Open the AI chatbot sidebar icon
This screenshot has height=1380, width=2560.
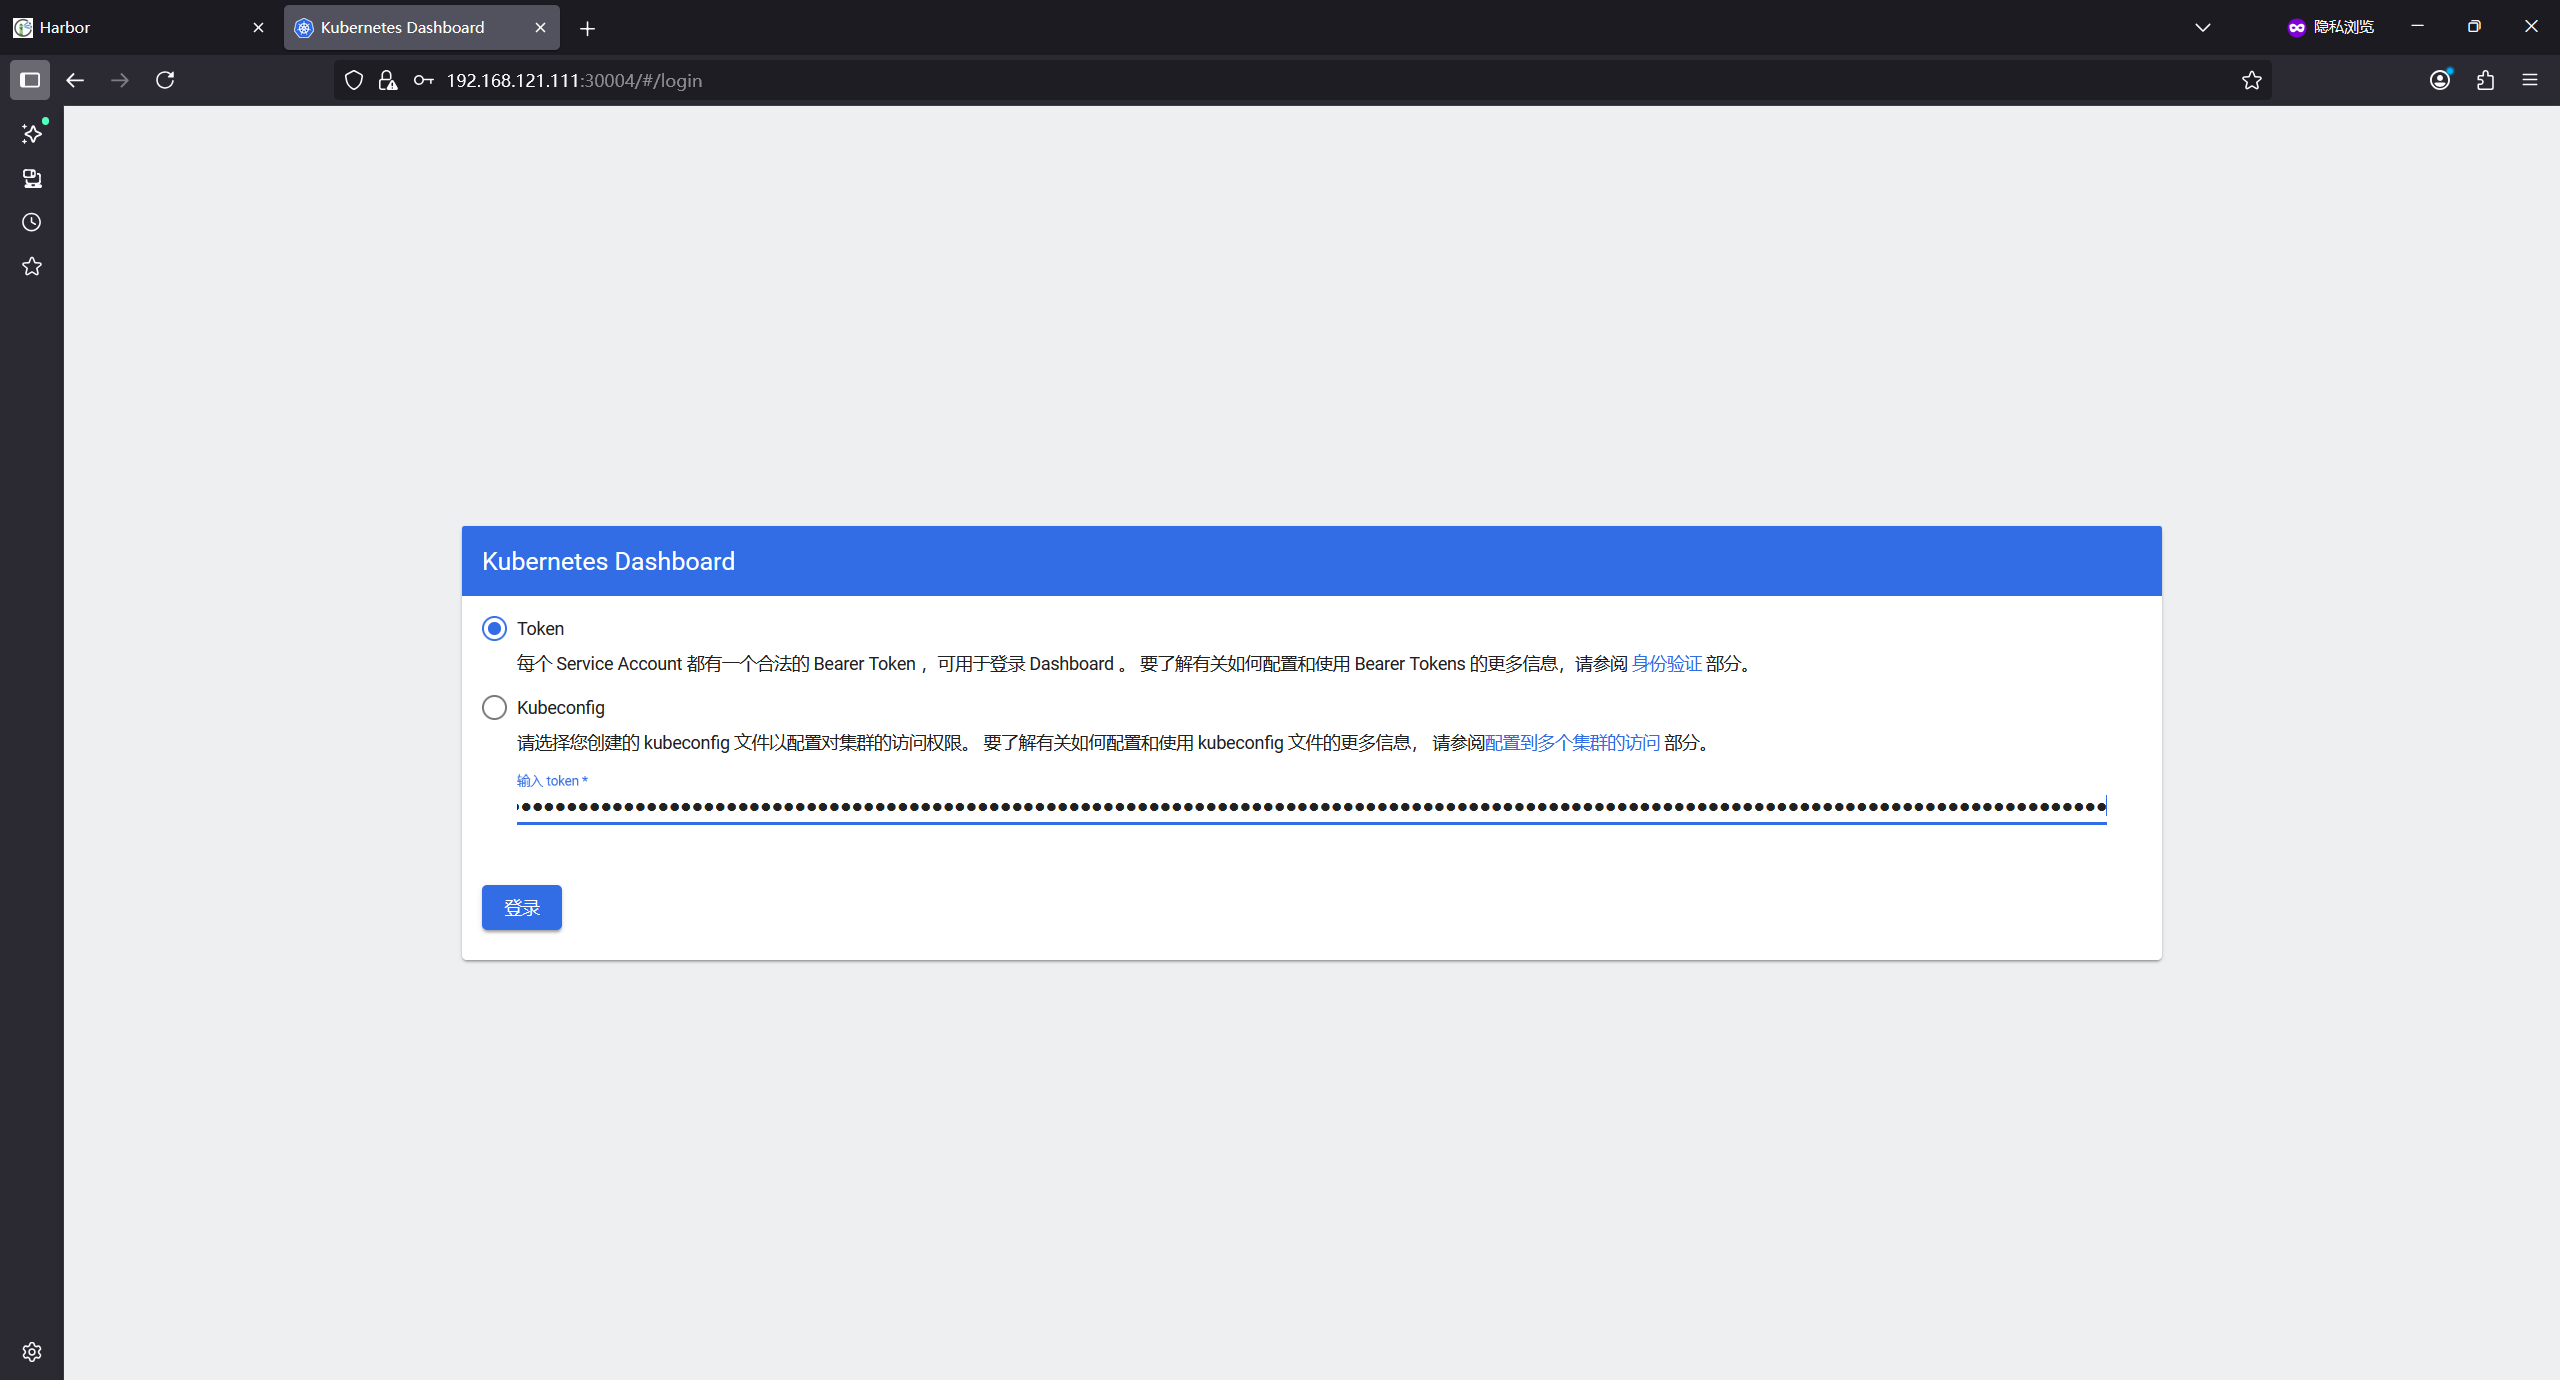pos(32,134)
